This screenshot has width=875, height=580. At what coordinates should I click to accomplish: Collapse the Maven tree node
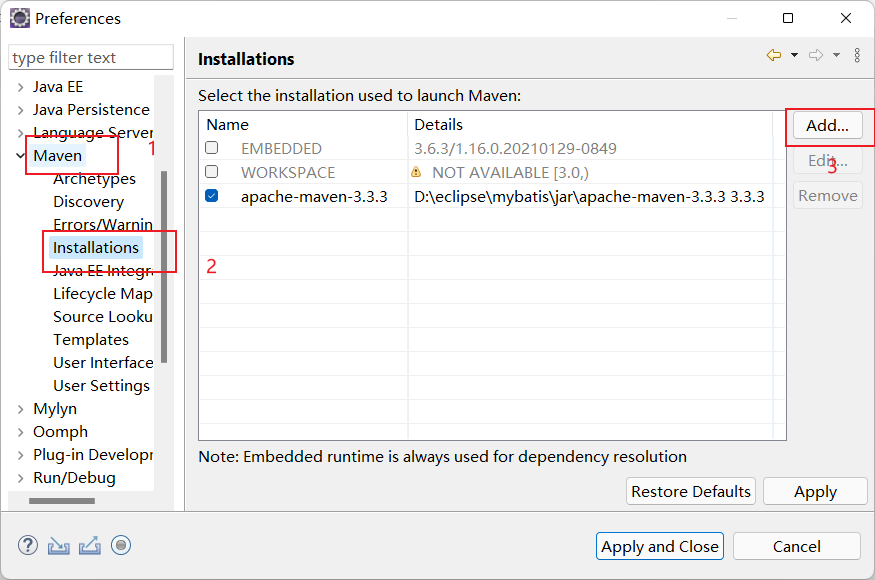(x=20, y=156)
